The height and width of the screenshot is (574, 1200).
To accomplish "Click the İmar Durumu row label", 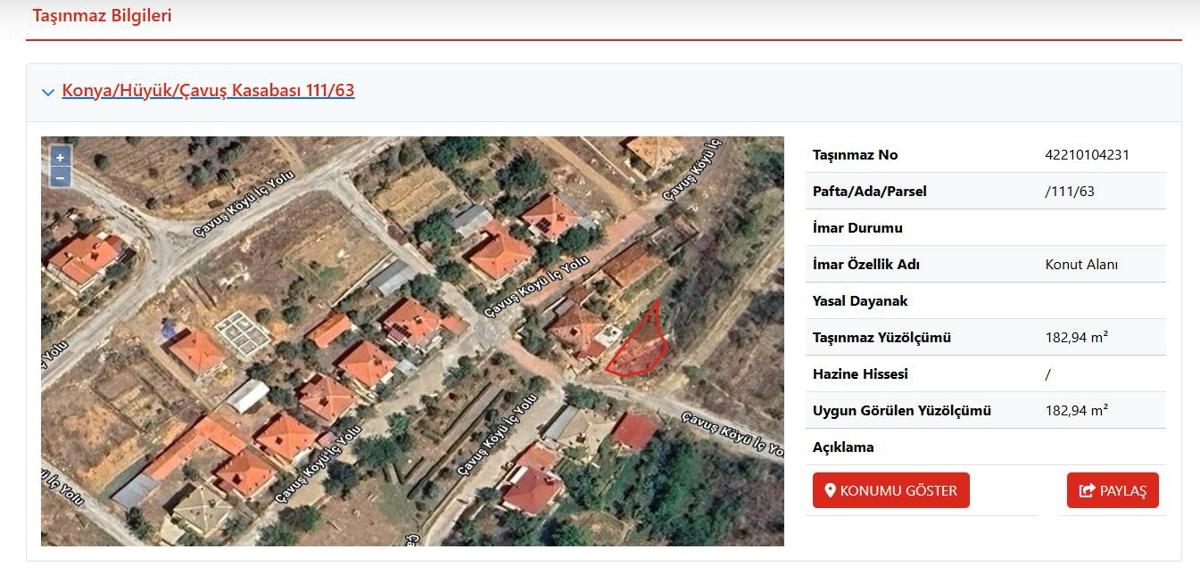I will 857,228.
